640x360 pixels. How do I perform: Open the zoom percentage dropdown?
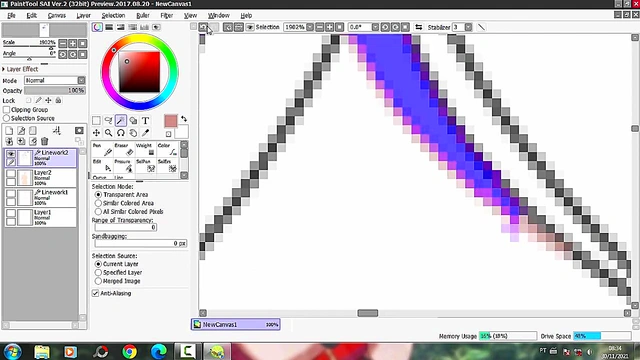[x=310, y=27]
